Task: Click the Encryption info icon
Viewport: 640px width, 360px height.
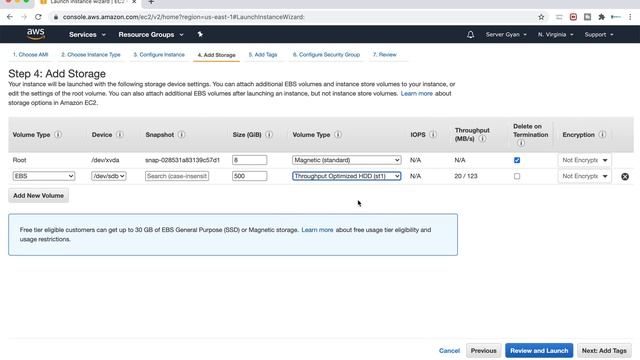Action: click(x=602, y=135)
